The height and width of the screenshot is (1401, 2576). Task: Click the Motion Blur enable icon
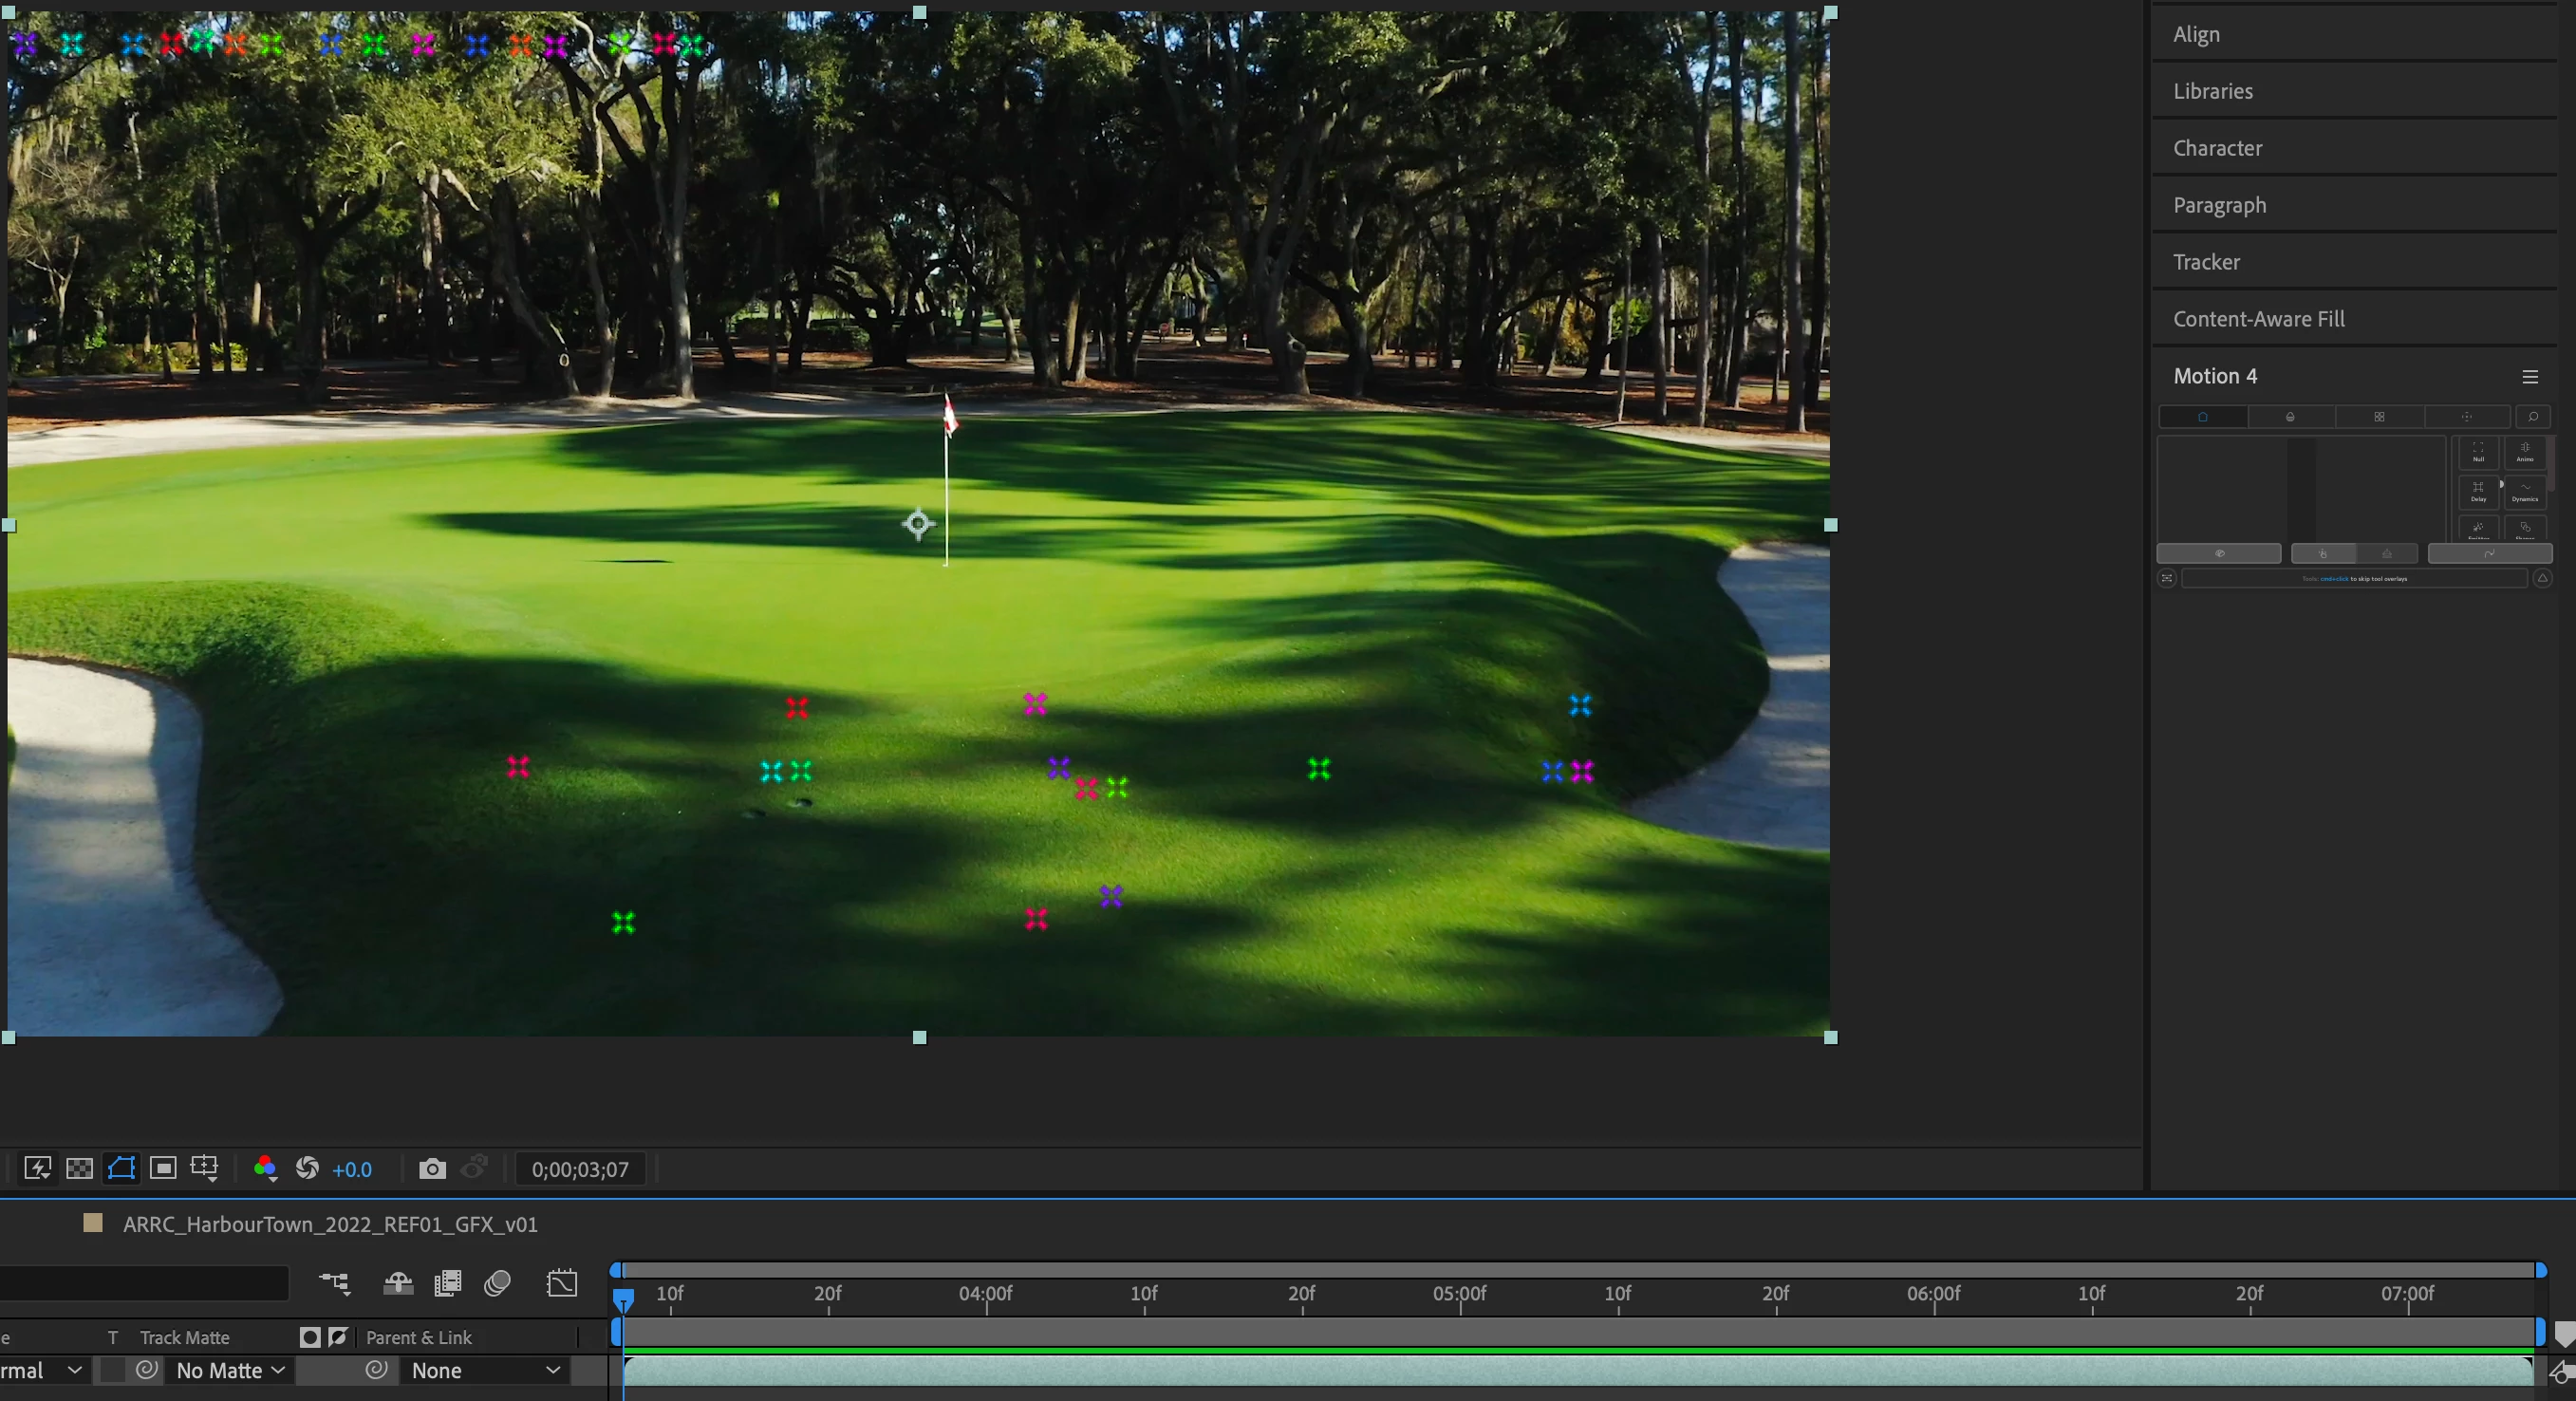pyautogui.click(x=497, y=1283)
